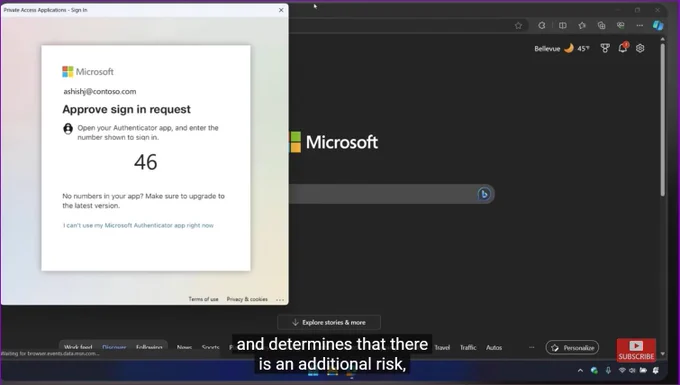Open the volume speaker icon in tray

(632, 370)
